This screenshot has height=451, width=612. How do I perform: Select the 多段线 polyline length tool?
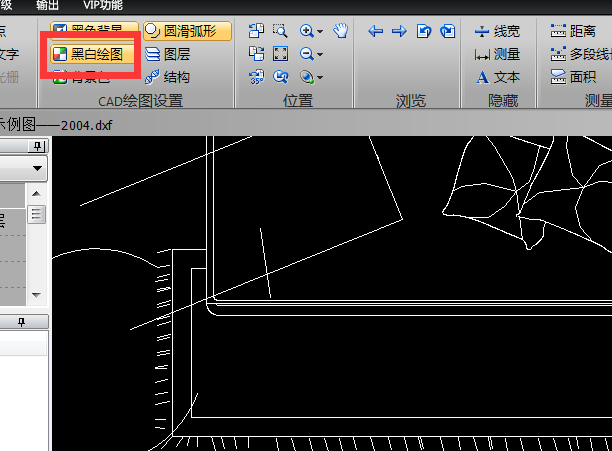pyautogui.click(x=581, y=54)
